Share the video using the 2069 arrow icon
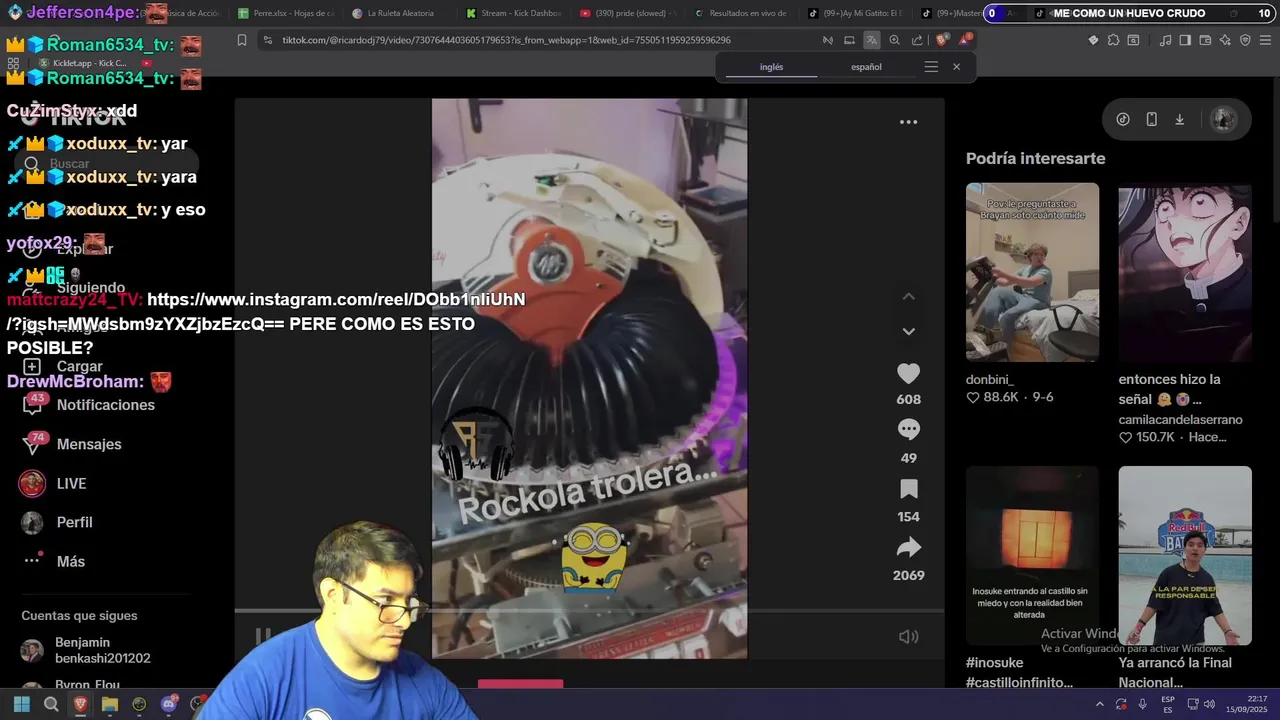This screenshot has width=1280, height=720. pyautogui.click(x=908, y=547)
